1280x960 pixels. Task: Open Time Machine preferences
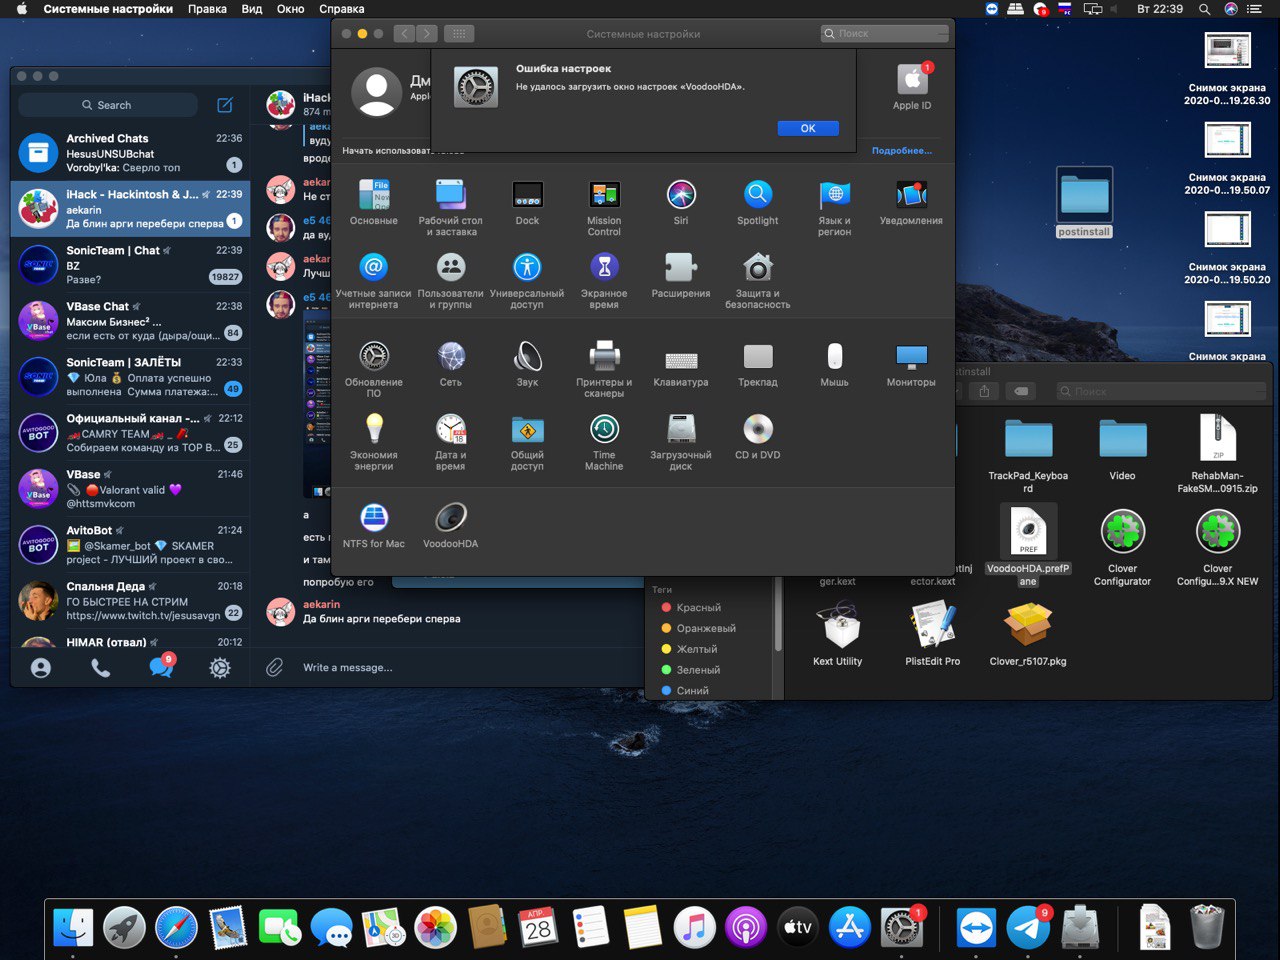[x=604, y=441]
